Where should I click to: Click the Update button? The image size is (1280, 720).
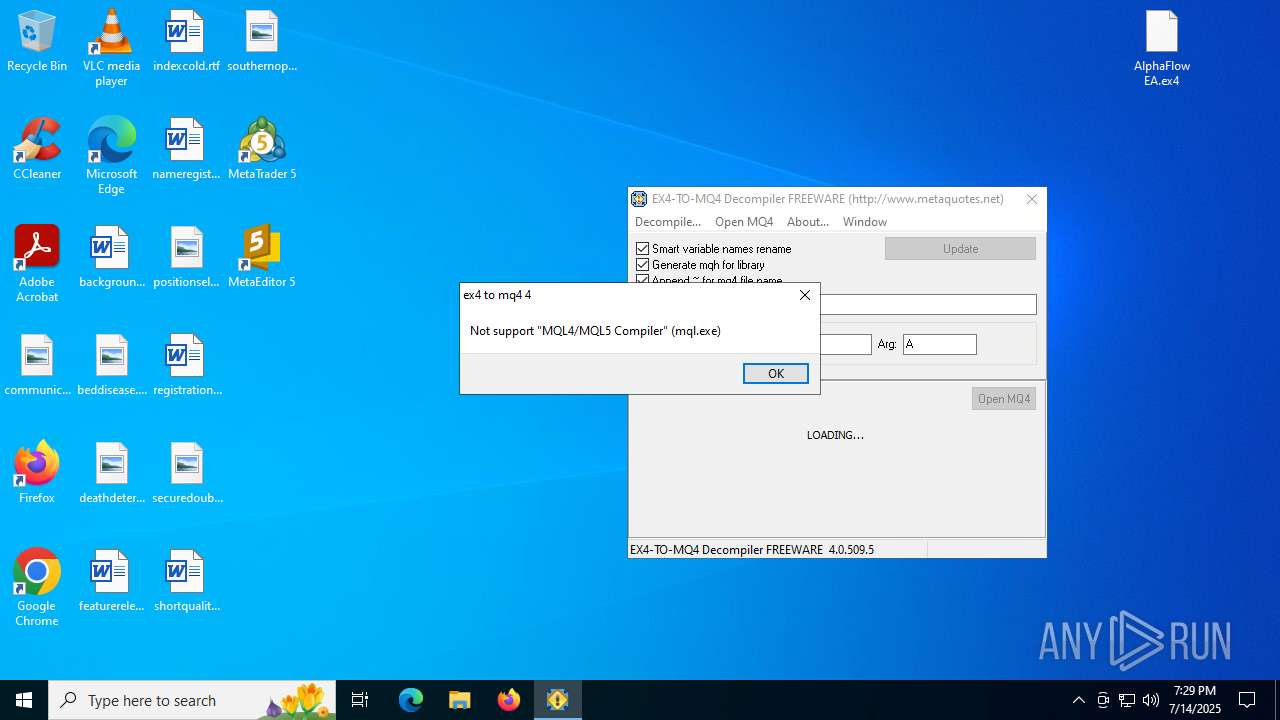click(x=960, y=248)
